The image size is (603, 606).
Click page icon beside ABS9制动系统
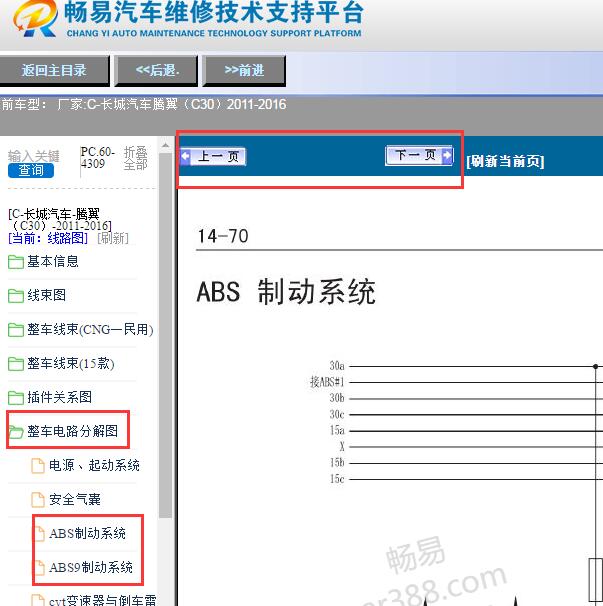39,567
